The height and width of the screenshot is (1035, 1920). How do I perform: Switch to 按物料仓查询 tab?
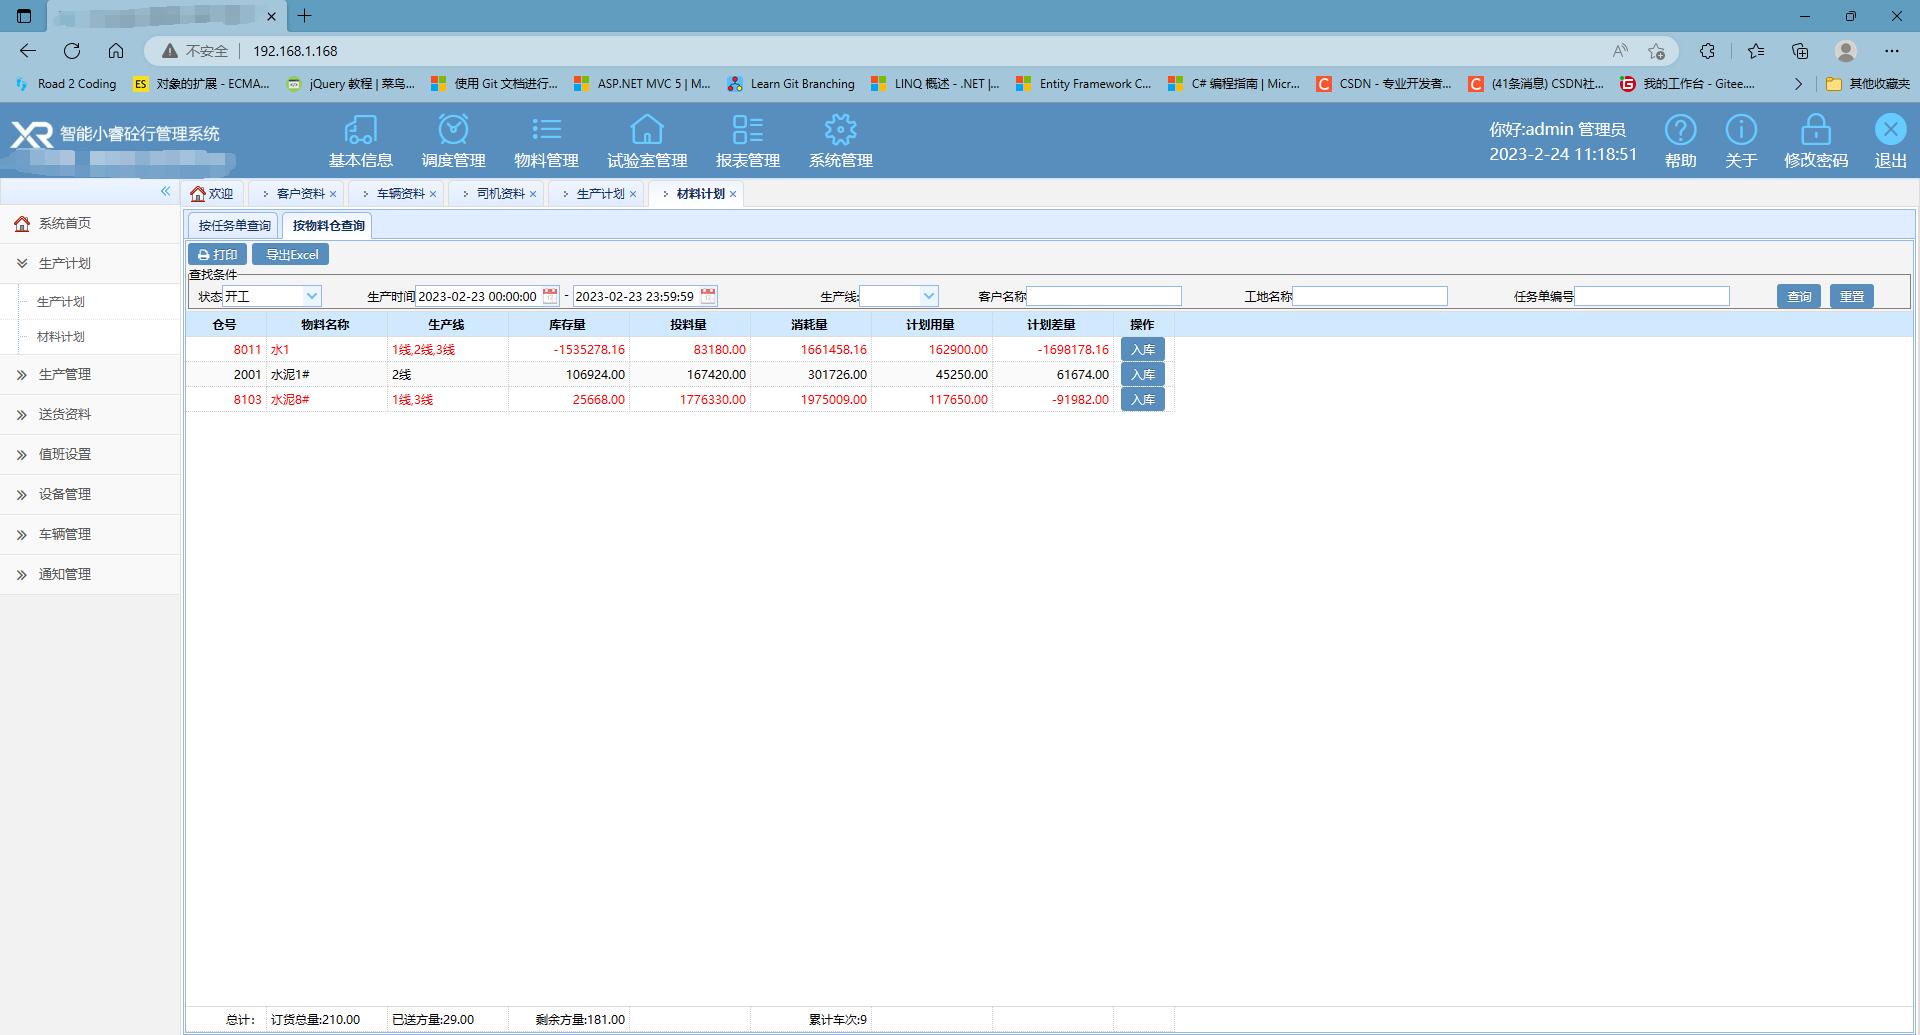click(328, 226)
